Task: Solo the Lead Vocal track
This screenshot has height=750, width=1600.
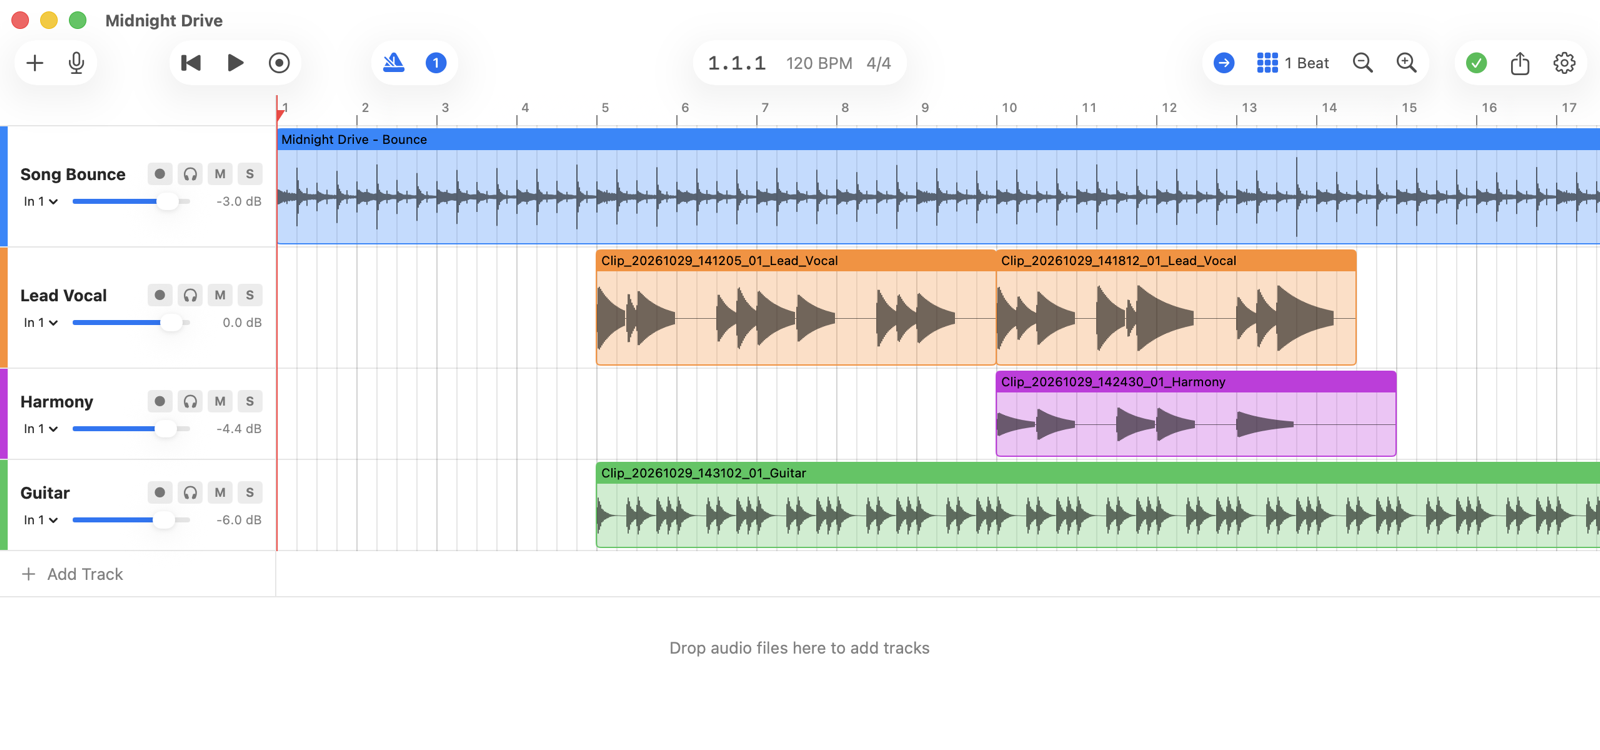Action: coord(250,295)
